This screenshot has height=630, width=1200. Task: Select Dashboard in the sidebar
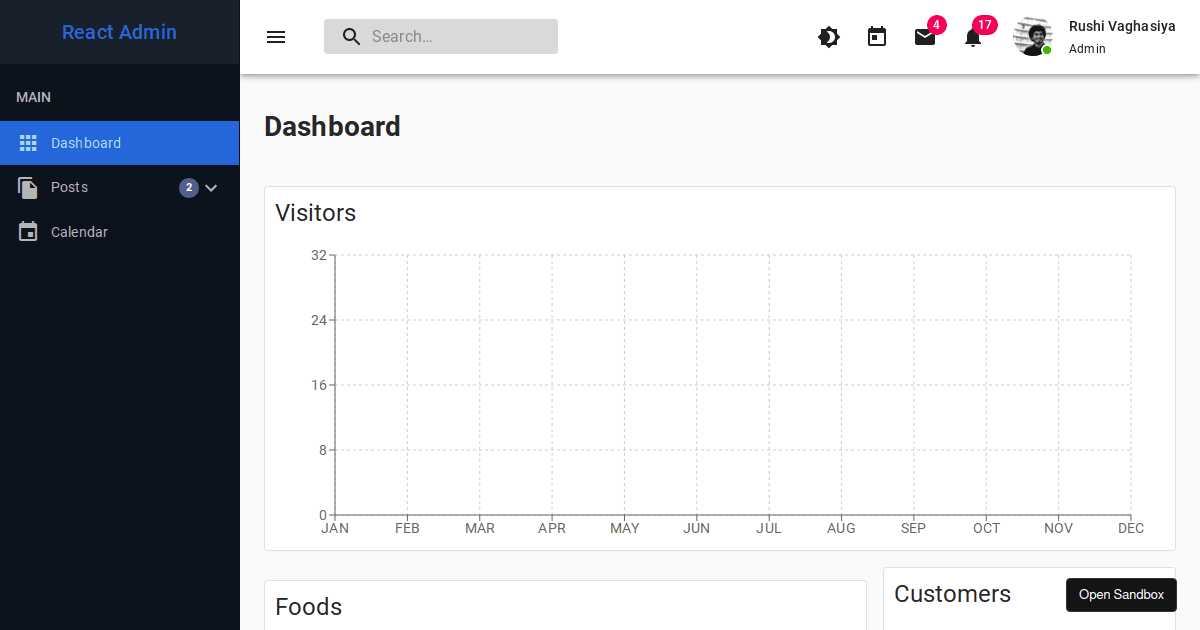[x=120, y=143]
